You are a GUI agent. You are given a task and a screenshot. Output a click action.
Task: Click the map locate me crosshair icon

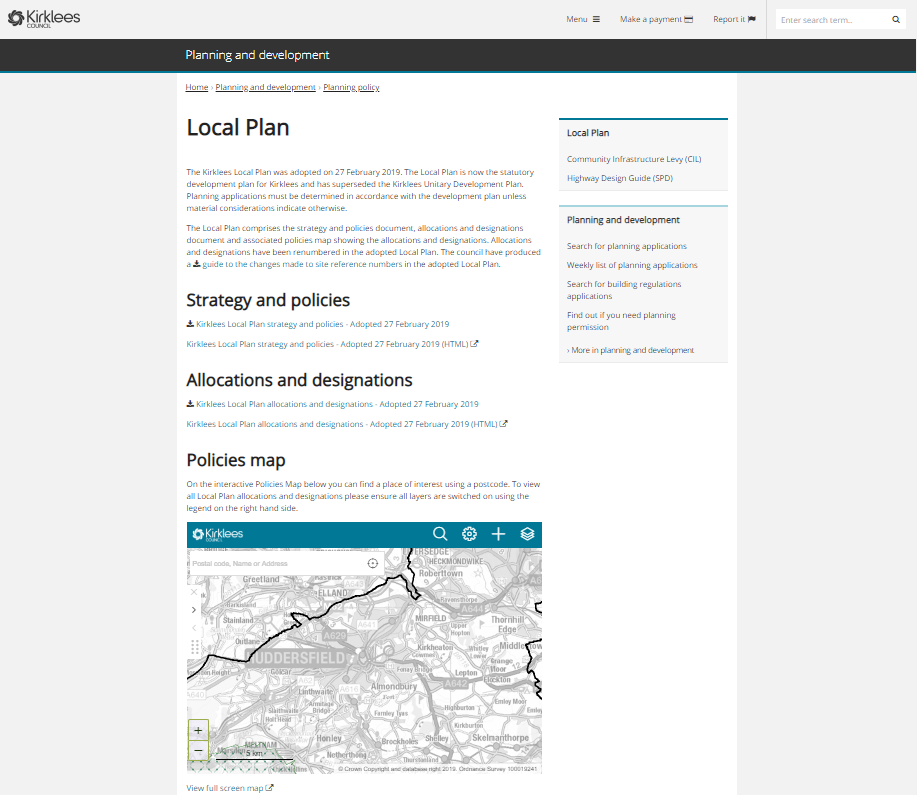(x=373, y=564)
